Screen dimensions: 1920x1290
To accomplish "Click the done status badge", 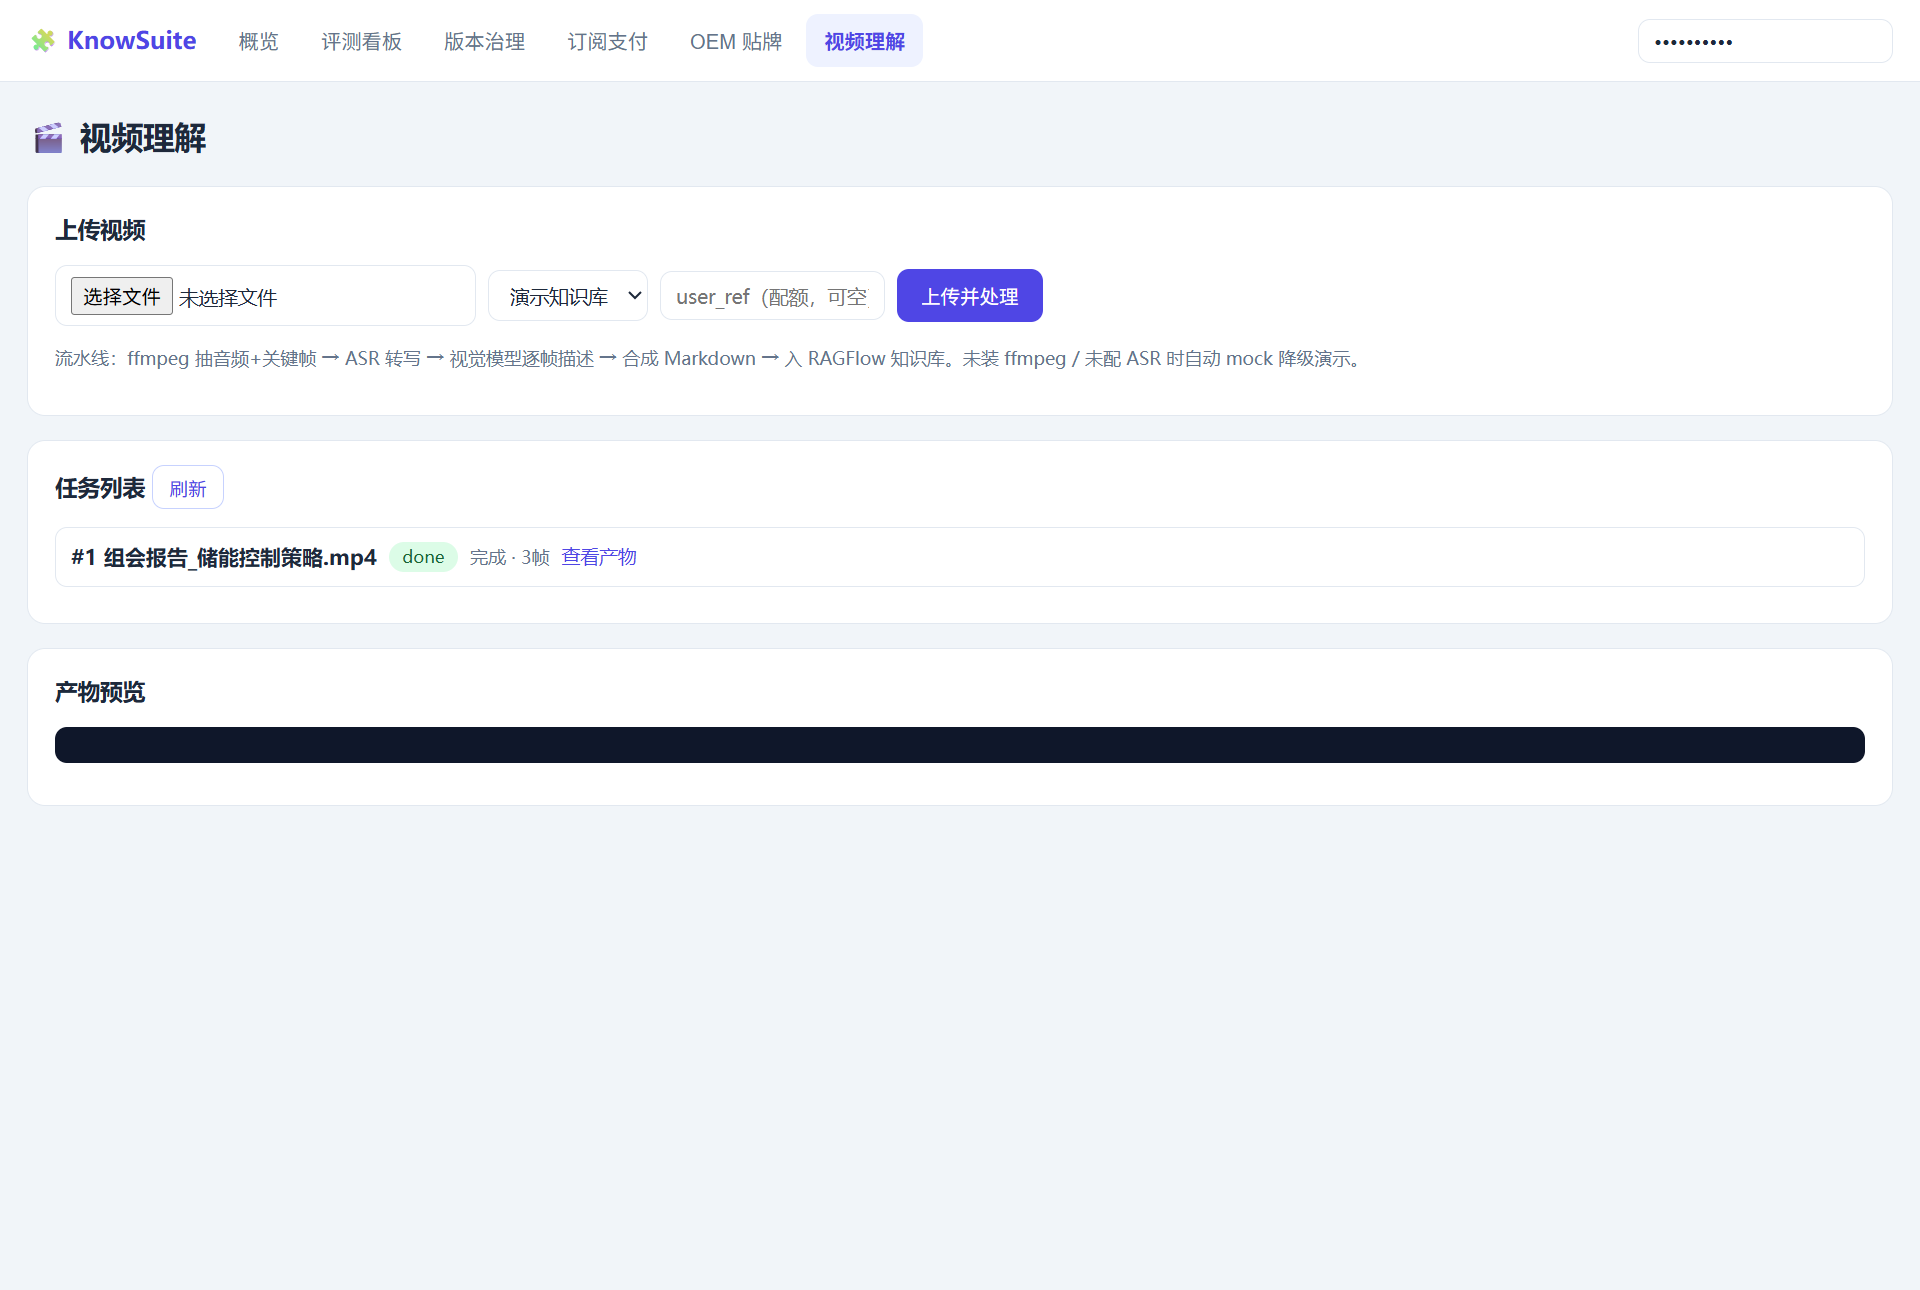I will coord(423,557).
